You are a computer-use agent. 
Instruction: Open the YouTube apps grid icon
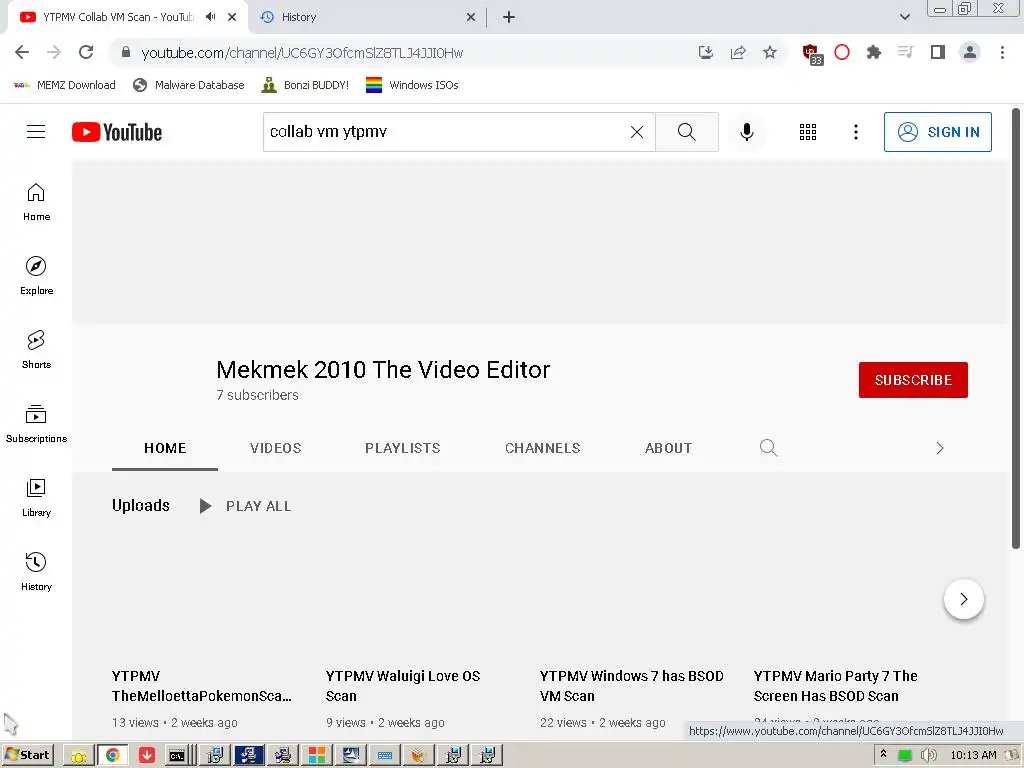[808, 132]
